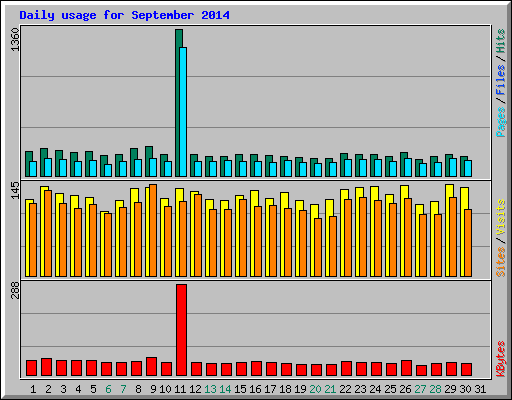Click the 288 axis label

coord(15,290)
